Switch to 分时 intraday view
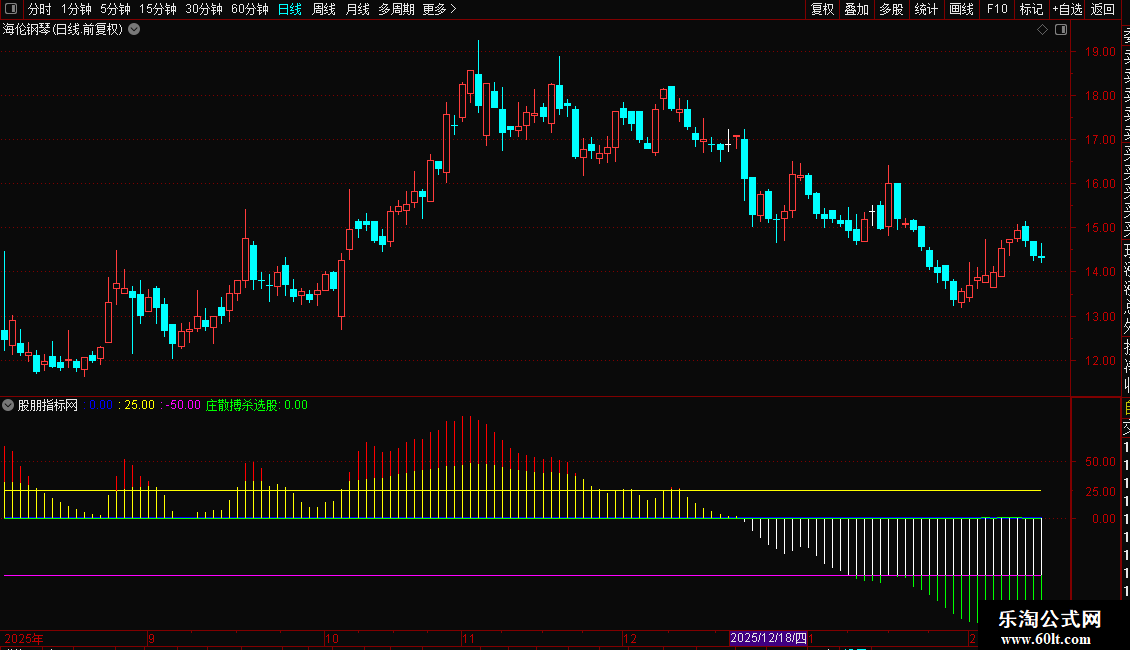 (x=39, y=9)
